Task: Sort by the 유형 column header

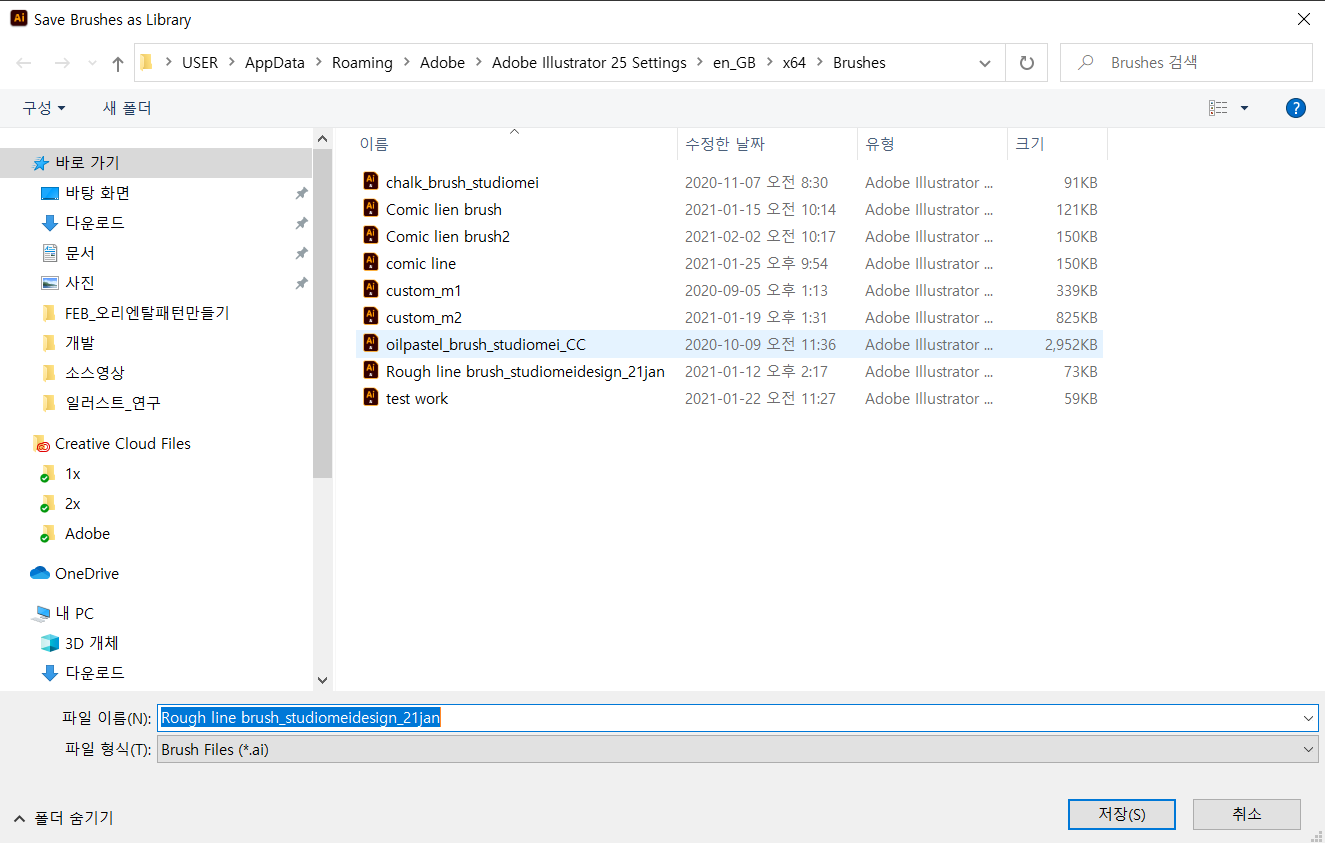Action: [932, 144]
